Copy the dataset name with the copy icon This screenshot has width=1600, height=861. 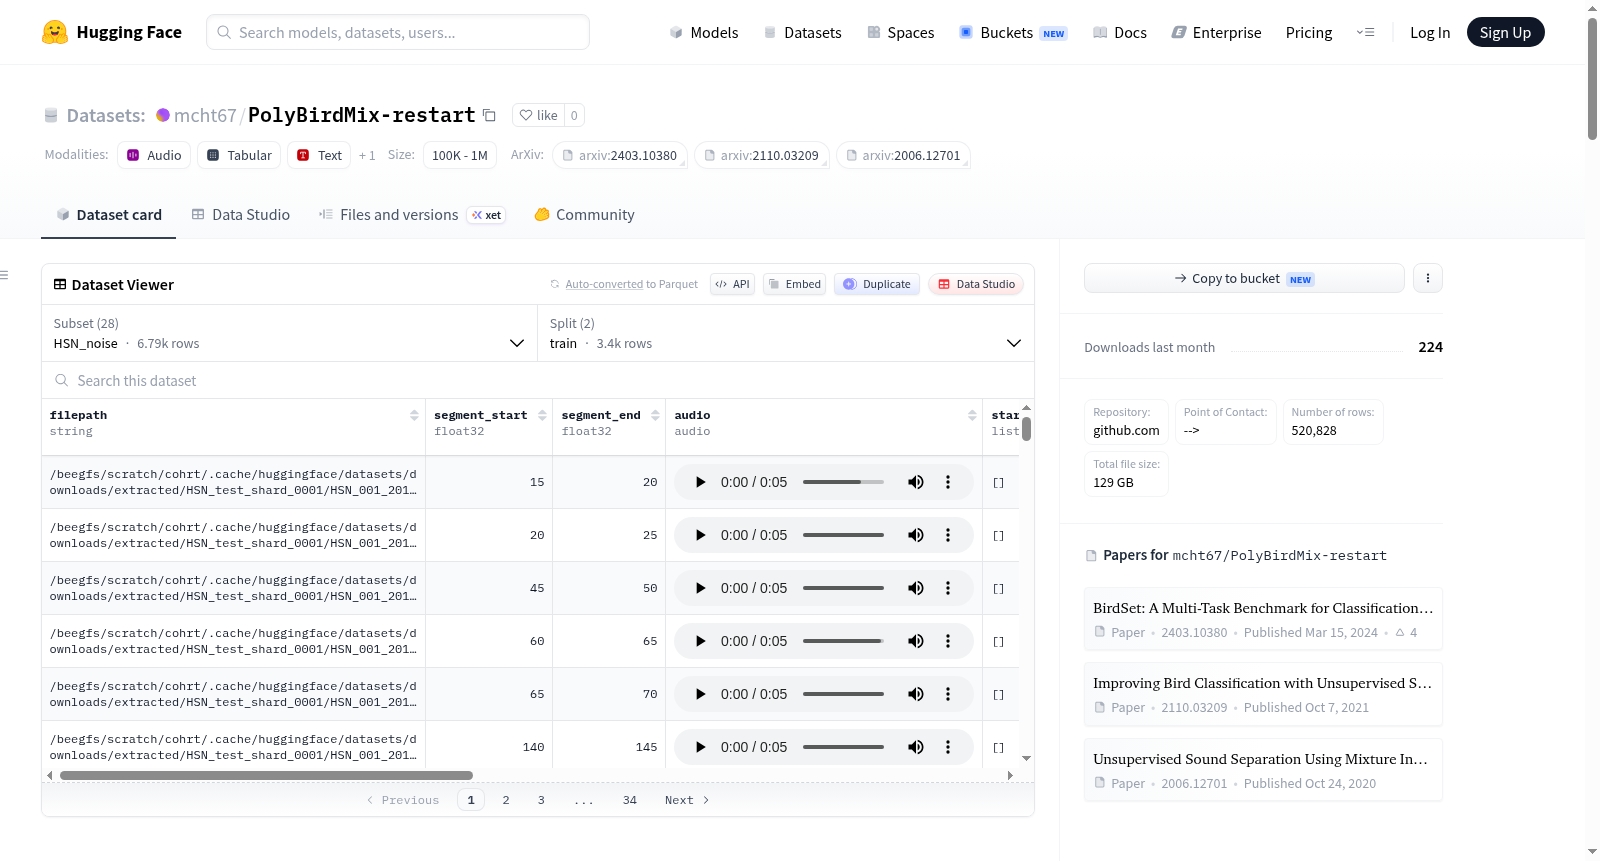pyautogui.click(x=489, y=115)
